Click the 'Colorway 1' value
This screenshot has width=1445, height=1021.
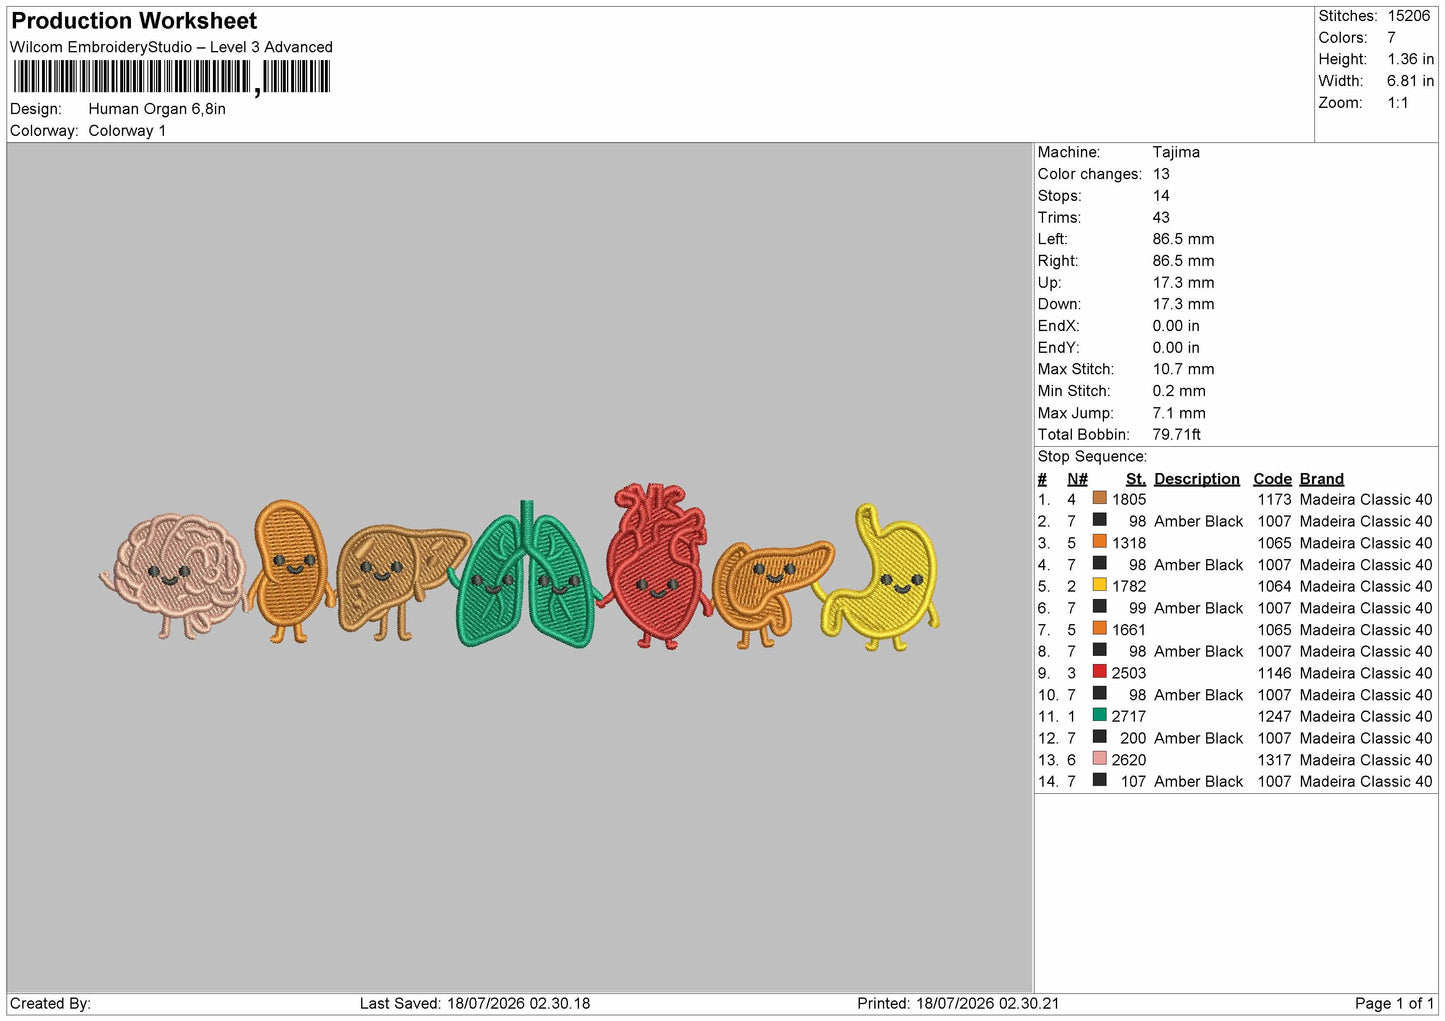pos(127,131)
